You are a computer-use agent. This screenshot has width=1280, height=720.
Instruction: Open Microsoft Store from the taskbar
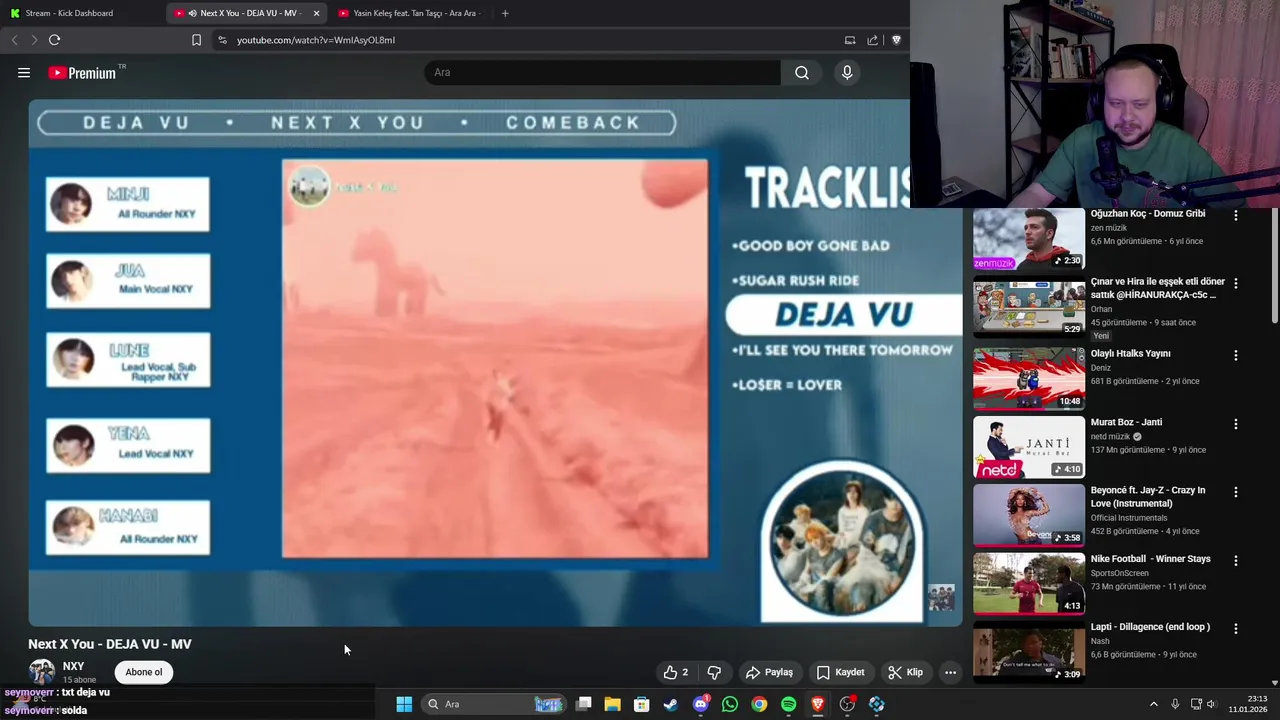point(642,704)
